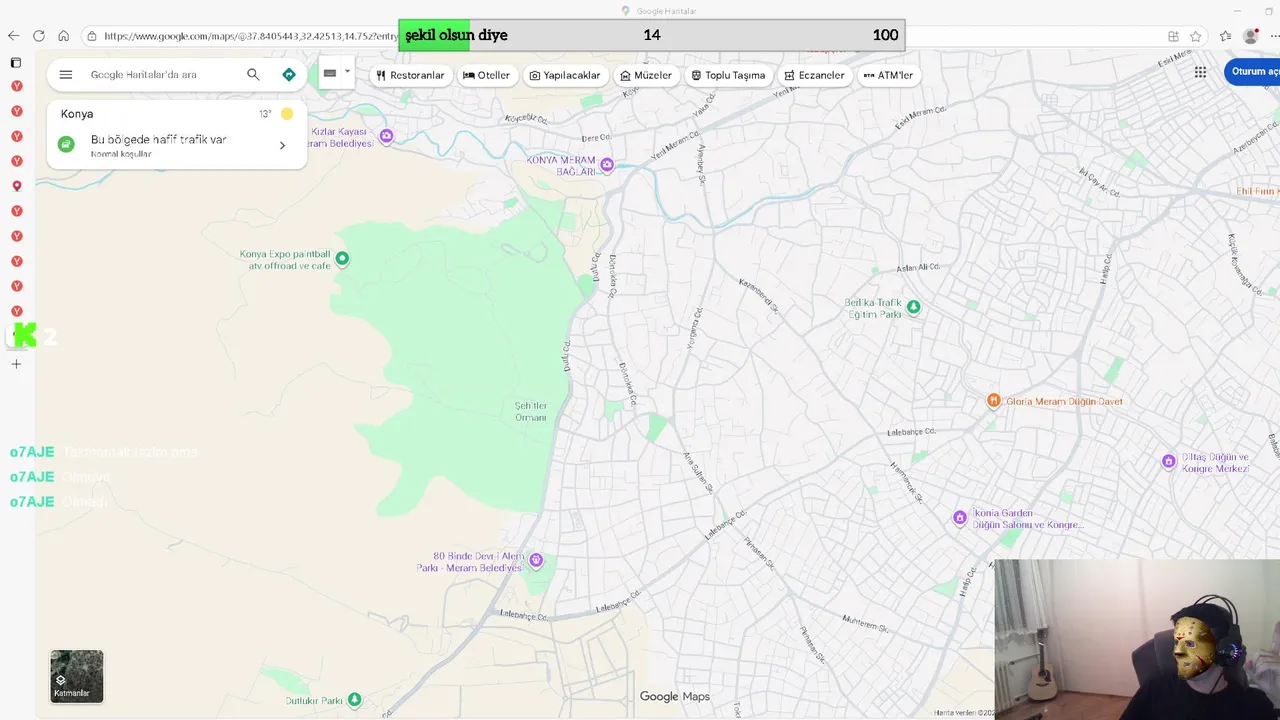The height and width of the screenshot is (720, 1280).
Task: Select Bedlika Trafik Eğitim Parkı marker
Action: pos(913,307)
